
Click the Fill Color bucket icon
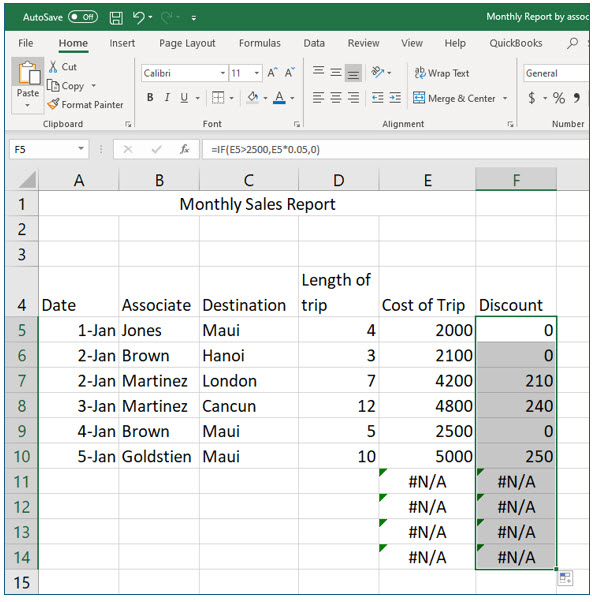(253, 98)
